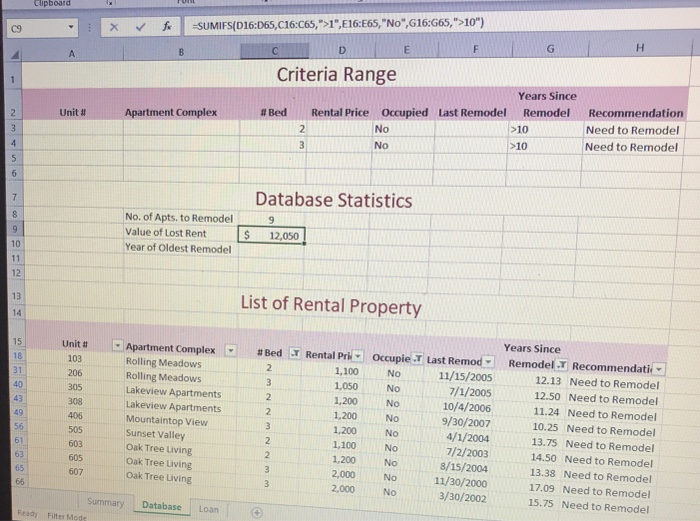Screen dimensions: 700x521
Task: Click the Clipboard group label
Action: pos(52,3)
